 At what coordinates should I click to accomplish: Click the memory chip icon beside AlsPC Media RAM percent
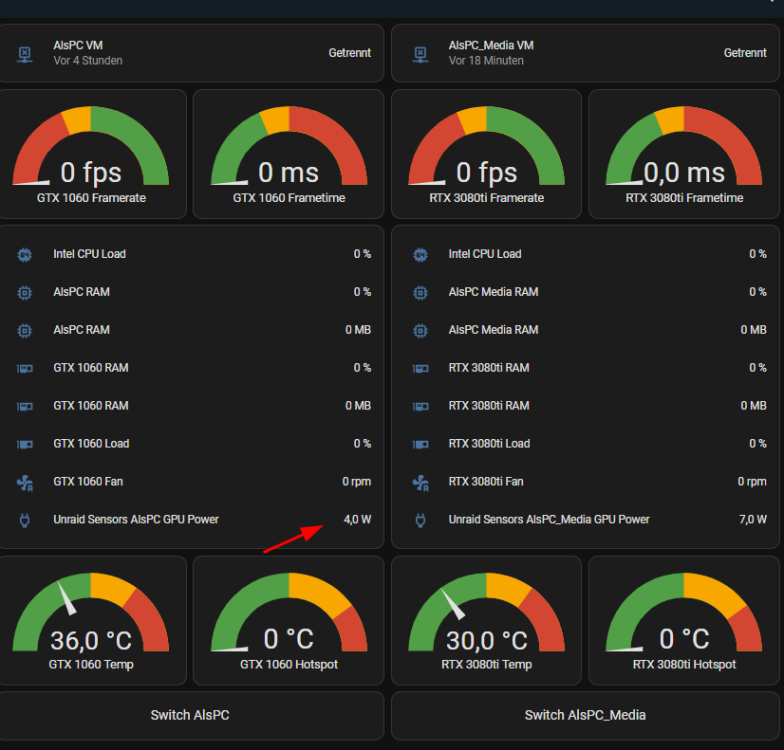pyautogui.click(x=420, y=292)
